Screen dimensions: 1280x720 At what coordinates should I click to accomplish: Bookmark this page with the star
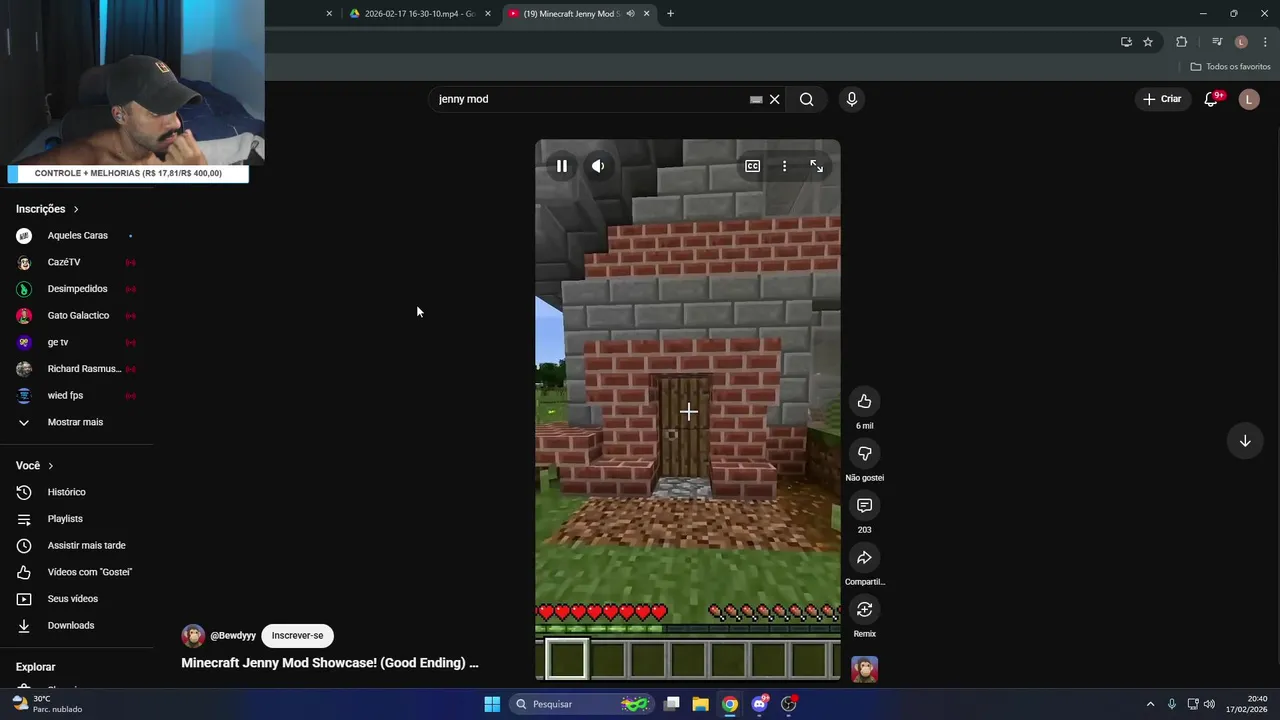pos(1148,42)
